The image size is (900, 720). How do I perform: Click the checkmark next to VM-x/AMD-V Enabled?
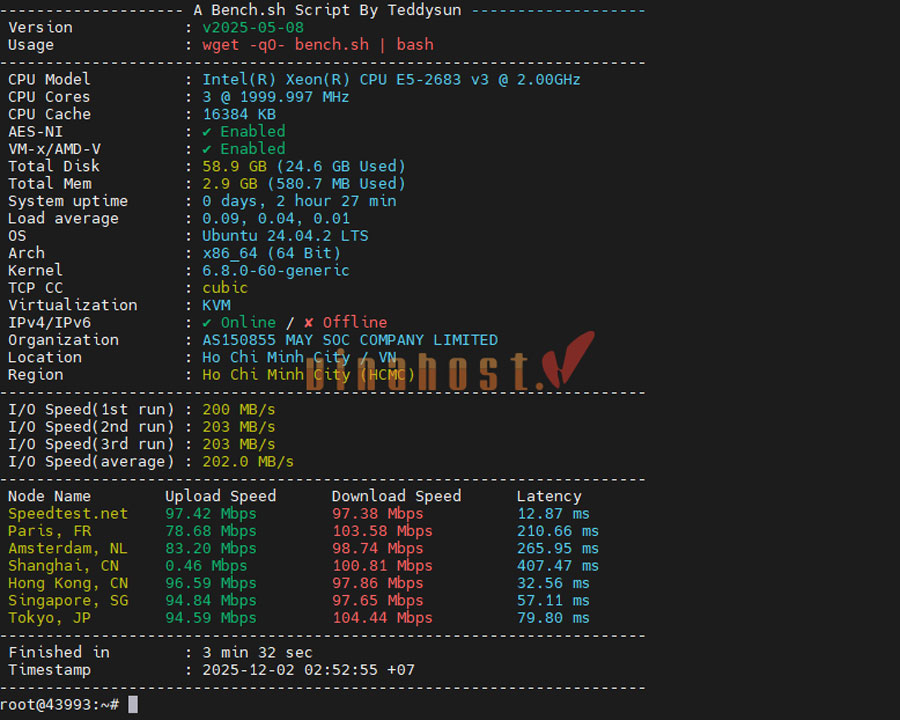[x=207, y=149]
